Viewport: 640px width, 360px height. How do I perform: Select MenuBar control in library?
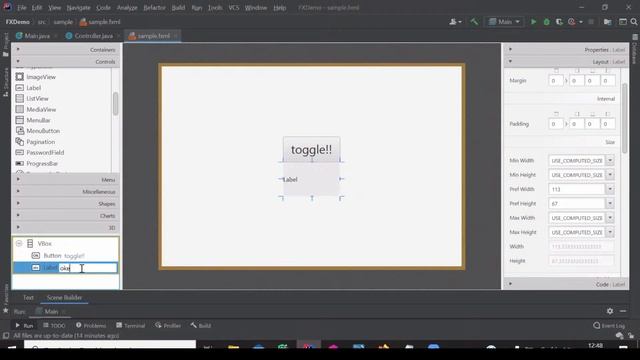coord(38,120)
